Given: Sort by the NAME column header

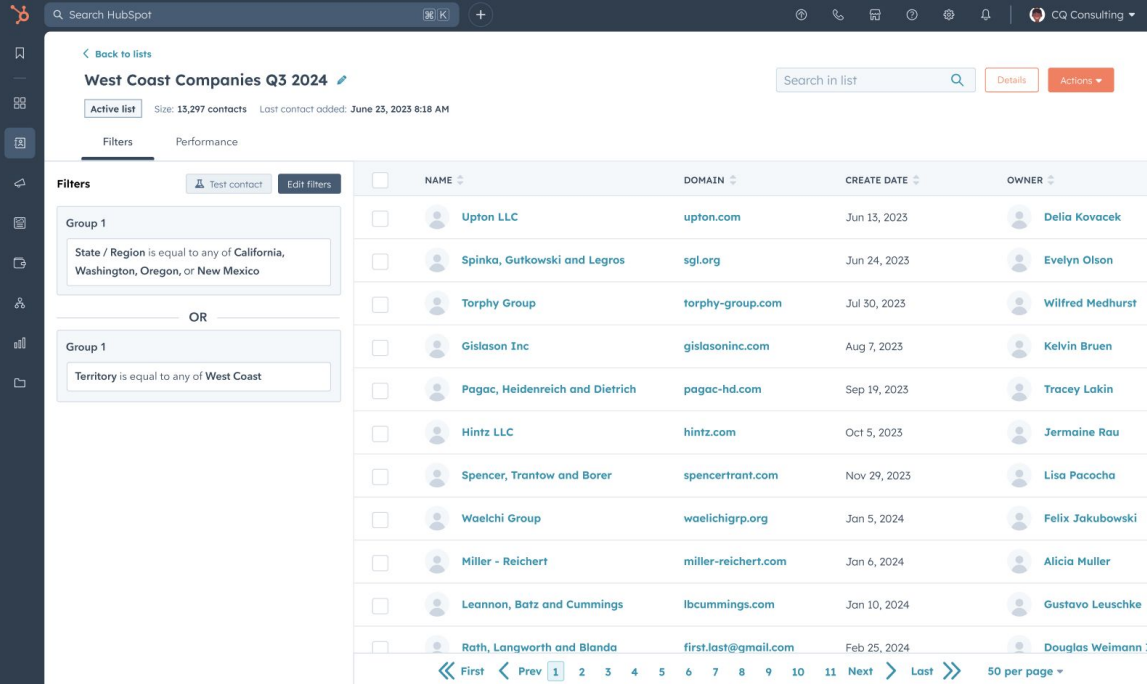Looking at the screenshot, I should (444, 180).
